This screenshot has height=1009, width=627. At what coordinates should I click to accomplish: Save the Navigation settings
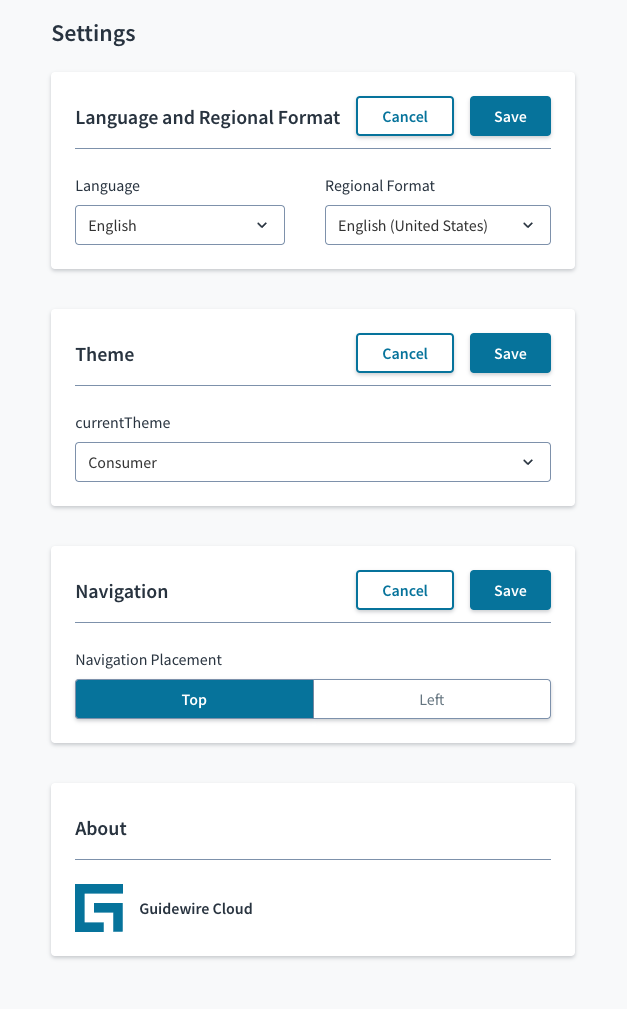(510, 590)
